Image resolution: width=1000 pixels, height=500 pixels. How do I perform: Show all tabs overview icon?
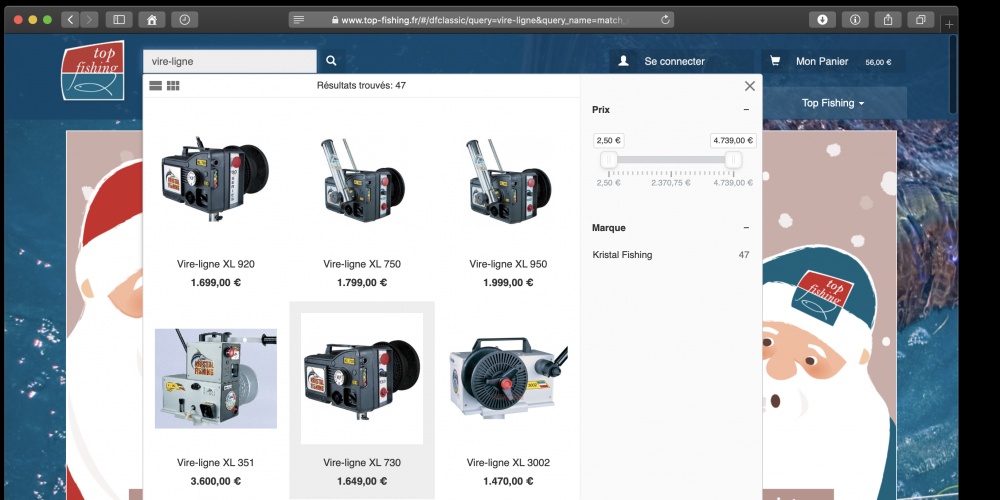click(920, 20)
